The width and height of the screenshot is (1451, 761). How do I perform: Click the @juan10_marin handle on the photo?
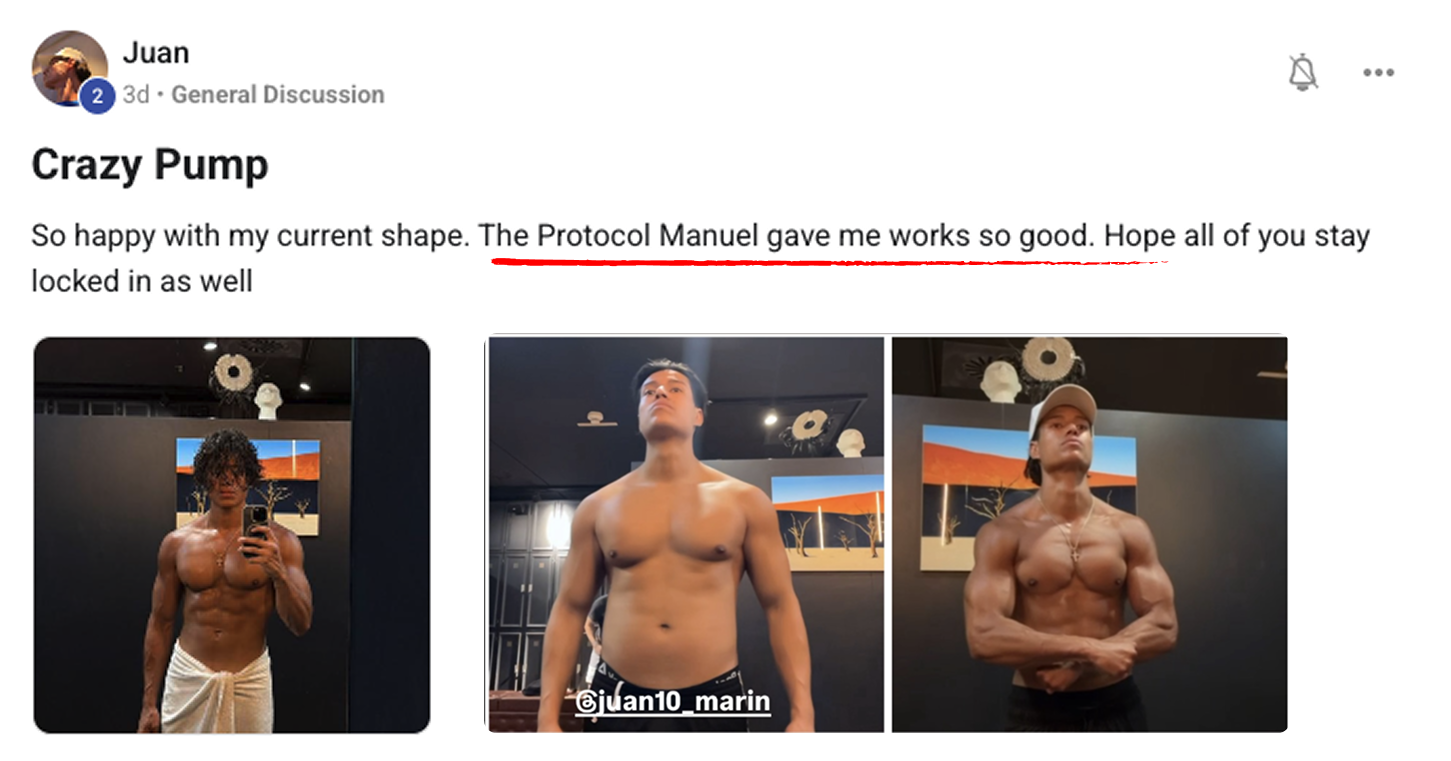click(x=673, y=702)
